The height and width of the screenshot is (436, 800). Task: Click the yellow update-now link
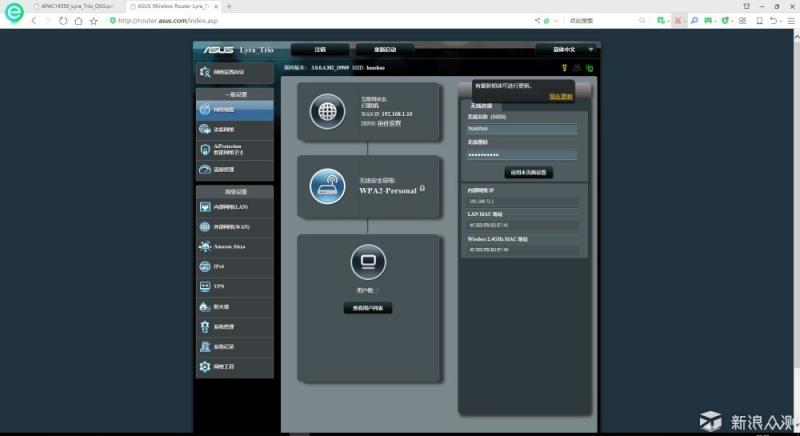click(x=561, y=96)
